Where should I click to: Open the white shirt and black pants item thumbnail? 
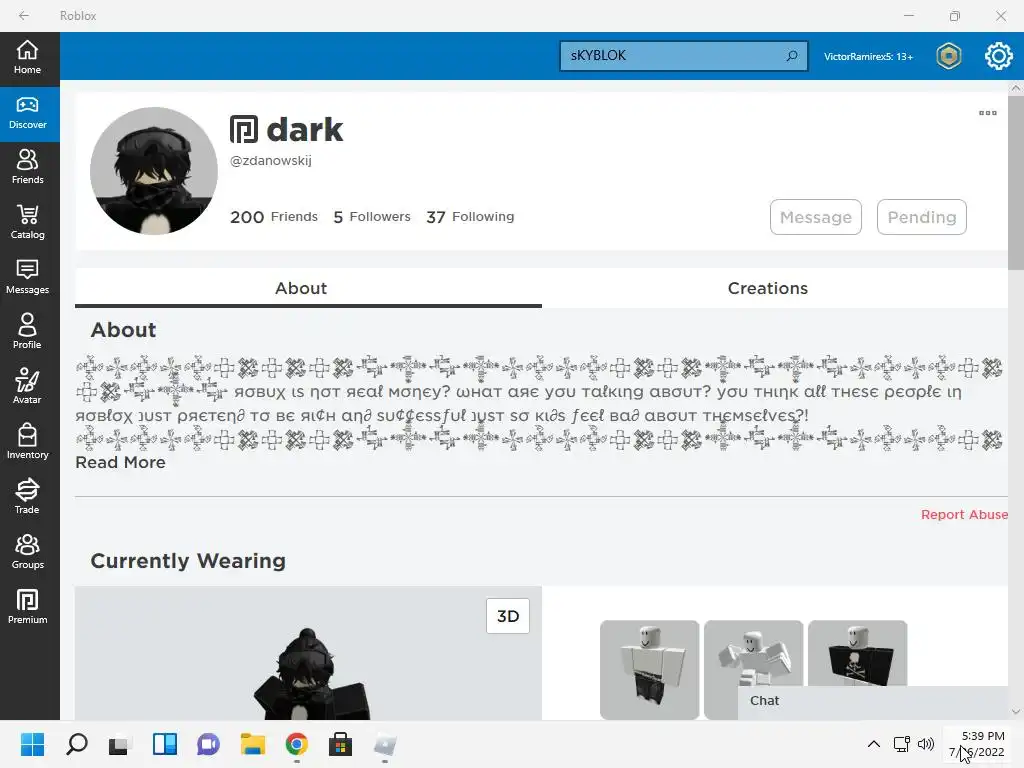pyautogui.click(x=649, y=670)
